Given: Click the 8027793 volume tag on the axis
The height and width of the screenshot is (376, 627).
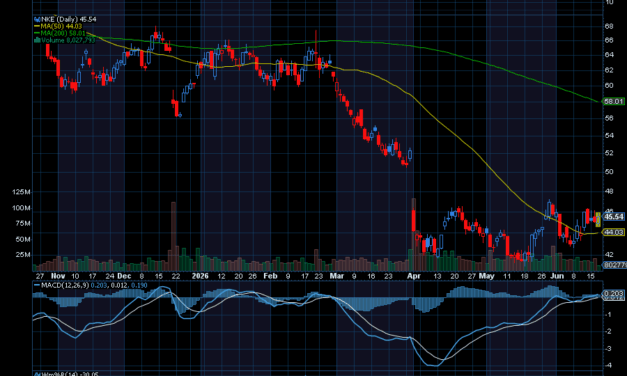Looking at the screenshot, I should (615, 265).
